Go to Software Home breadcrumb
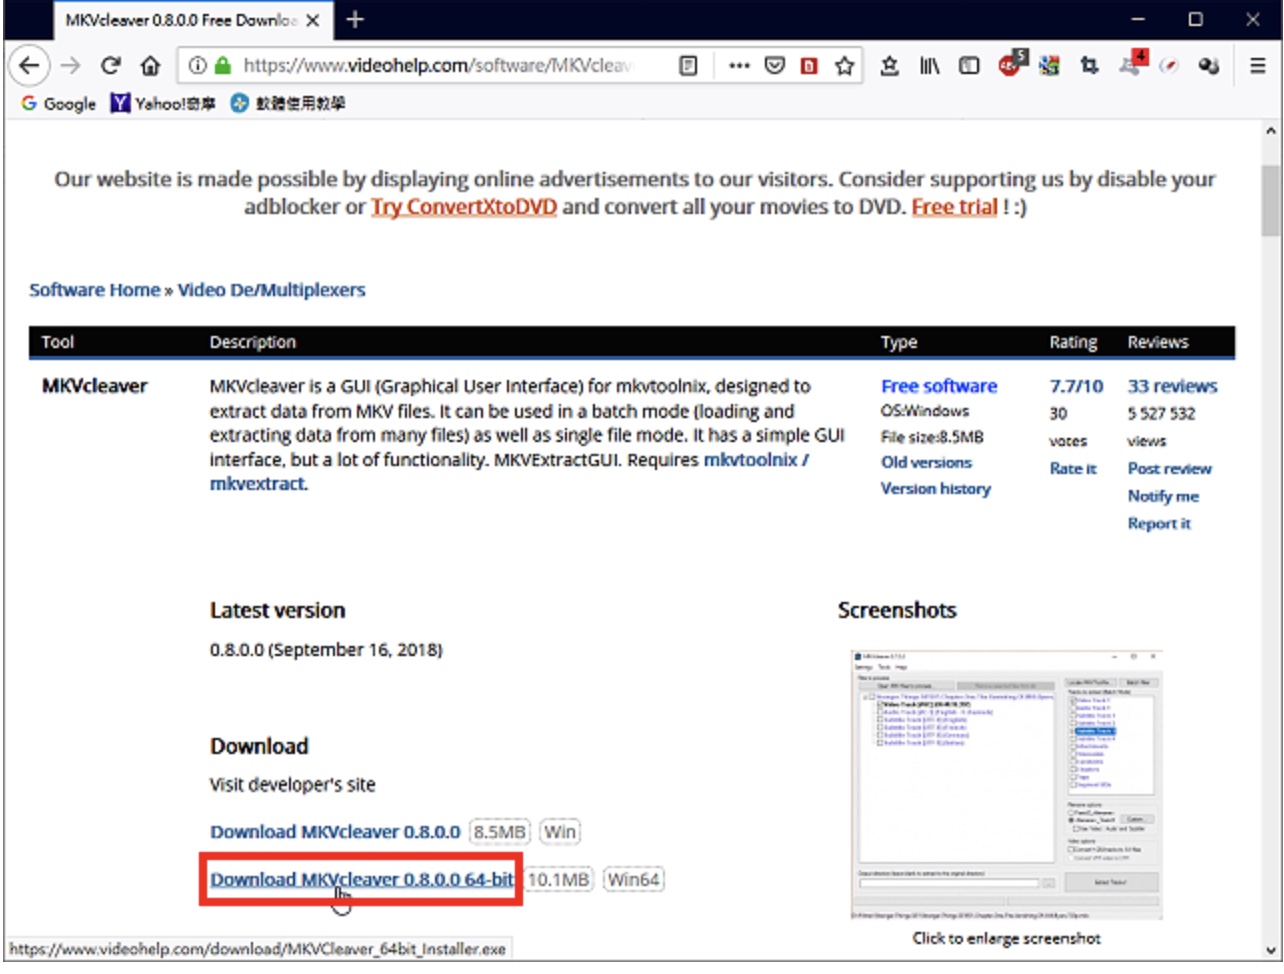Screen dimensions: 1284x974 pyautogui.click(x=95, y=290)
